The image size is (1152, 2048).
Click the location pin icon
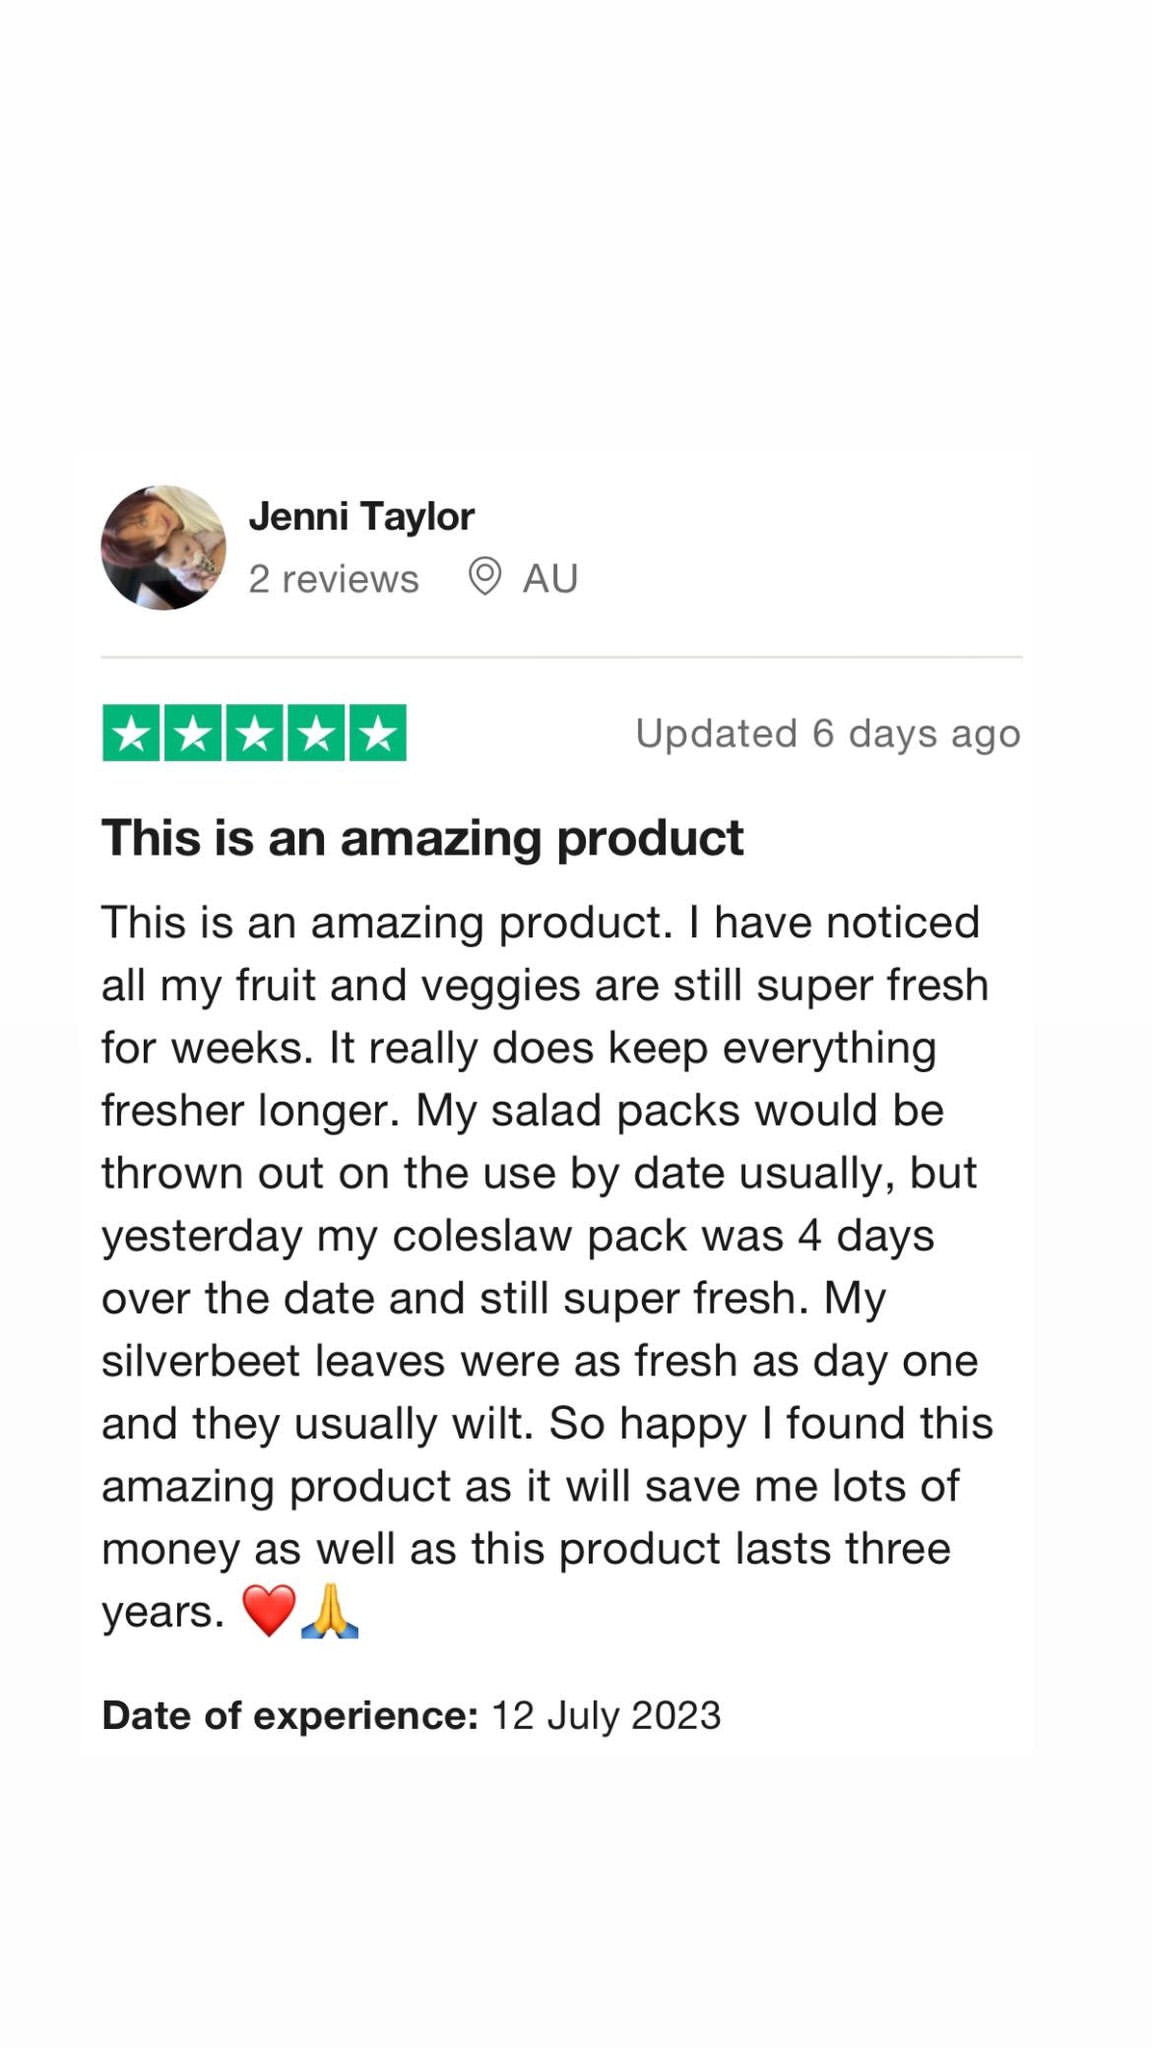pyautogui.click(x=485, y=578)
